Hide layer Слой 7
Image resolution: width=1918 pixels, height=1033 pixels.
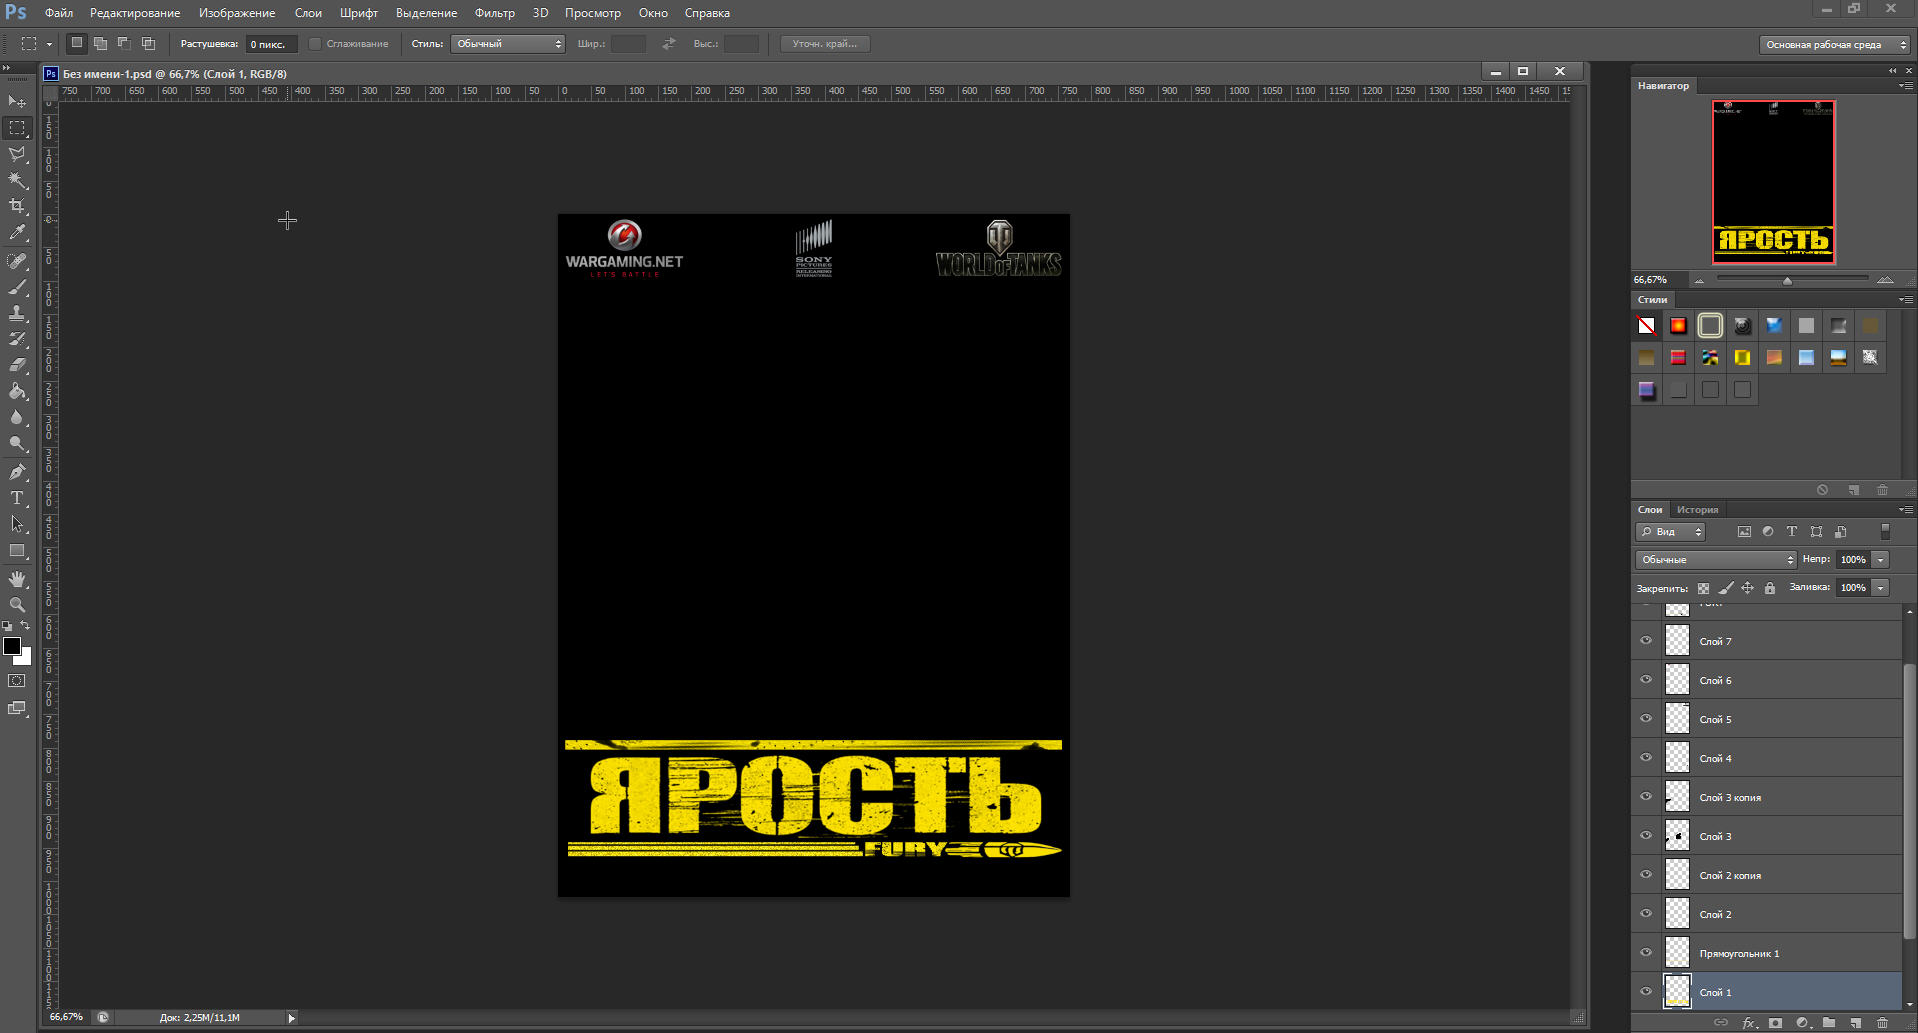(x=1646, y=641)
